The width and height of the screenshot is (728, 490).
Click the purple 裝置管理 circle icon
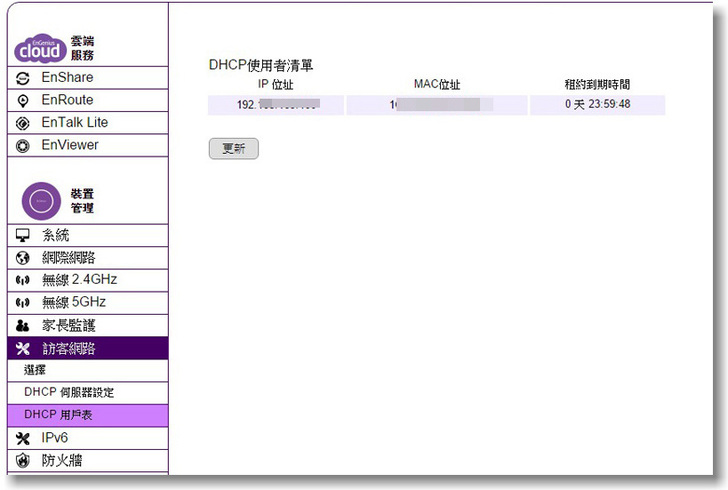[42, 201]
